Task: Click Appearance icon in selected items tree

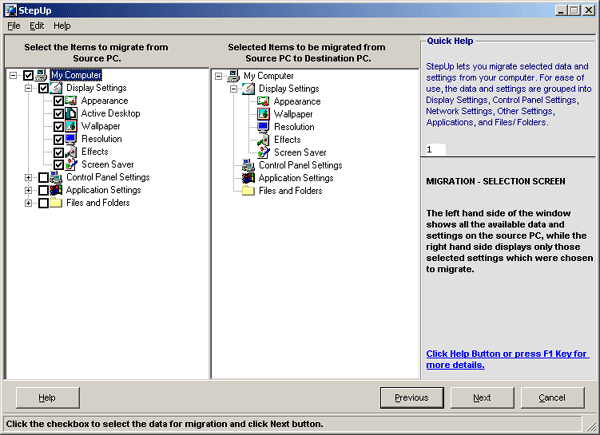Action: coord(263,101)
